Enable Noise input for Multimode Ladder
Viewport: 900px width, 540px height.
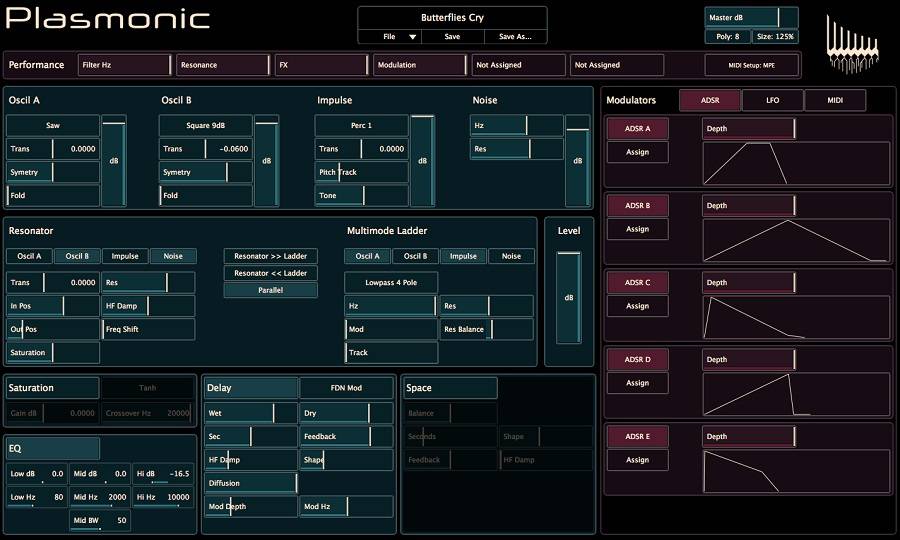click(x=511, y=256)
